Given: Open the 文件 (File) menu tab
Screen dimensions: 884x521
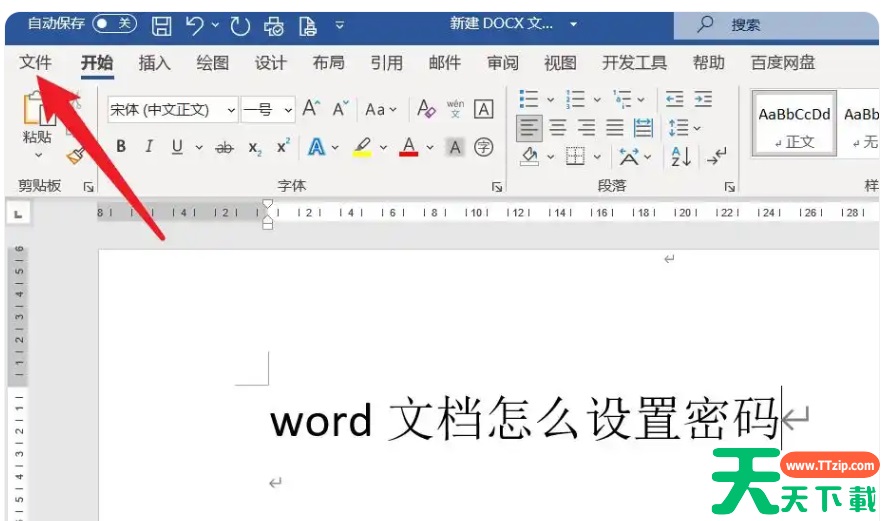Looking at the screenshot, I should (x=36, y=63).
